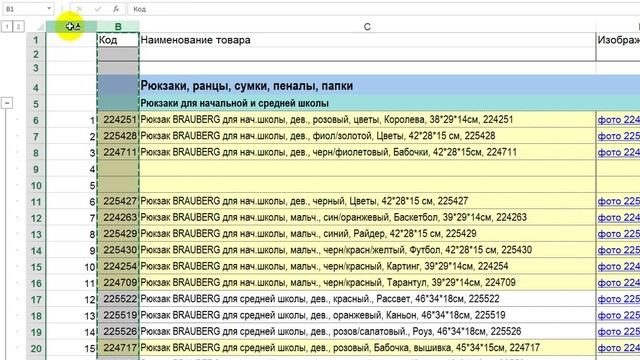Select row 9 header
The width and height of the screenshot is (640, 360).
[x=36, y=169]
